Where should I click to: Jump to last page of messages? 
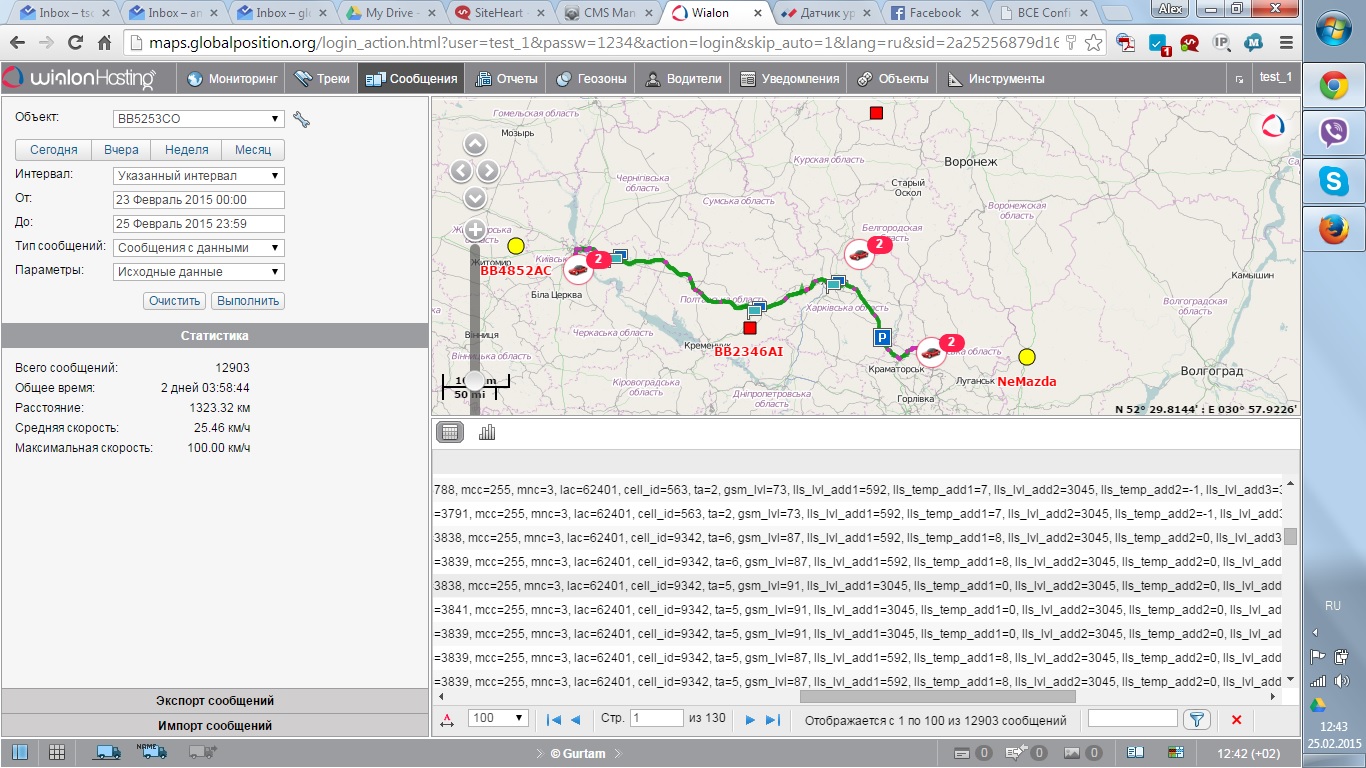point(772,719)
